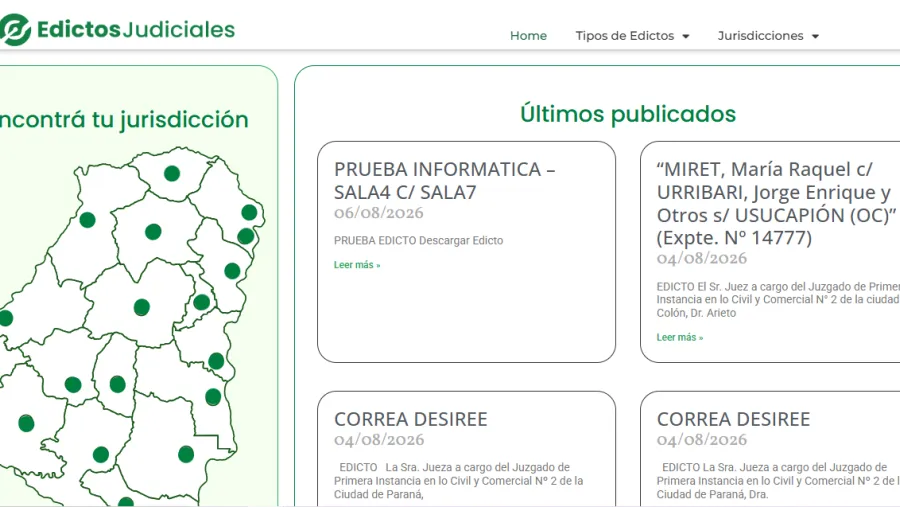Click Leer más under the MIRET edict

pyautogui.click(x=680, y=337)
